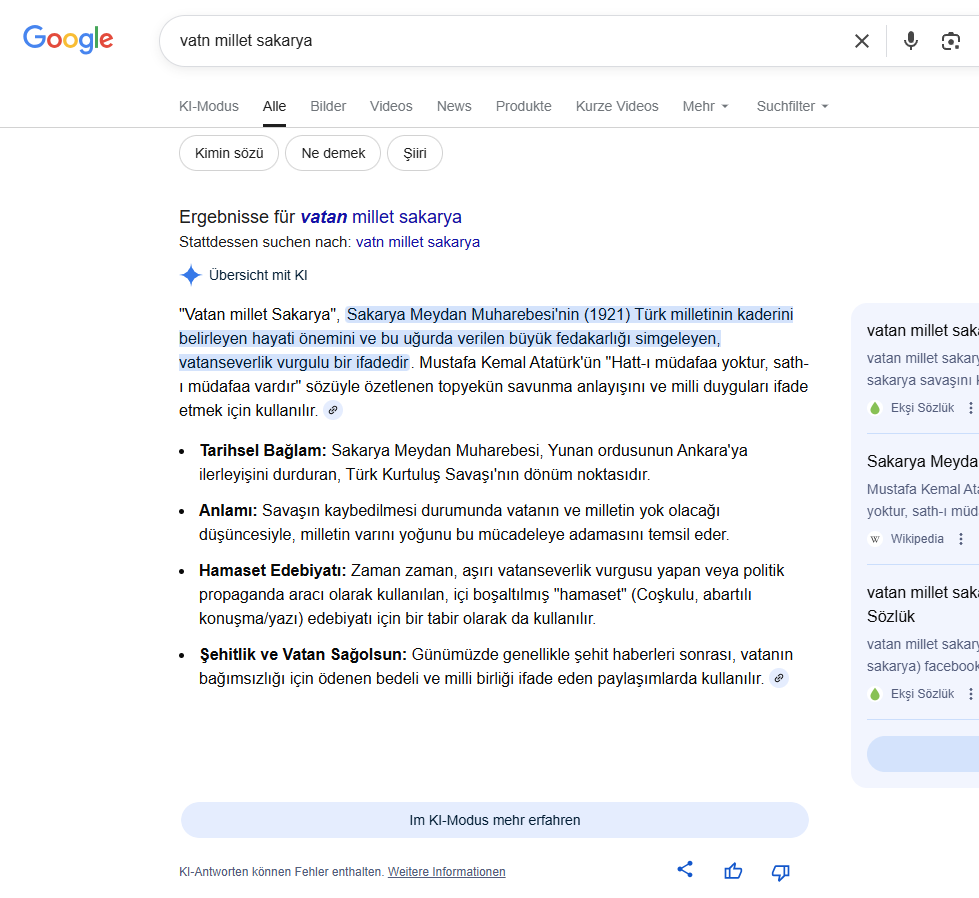Open the Suchfilter dropdown
This screenshot has height=898, width=979.
point(792,106)
